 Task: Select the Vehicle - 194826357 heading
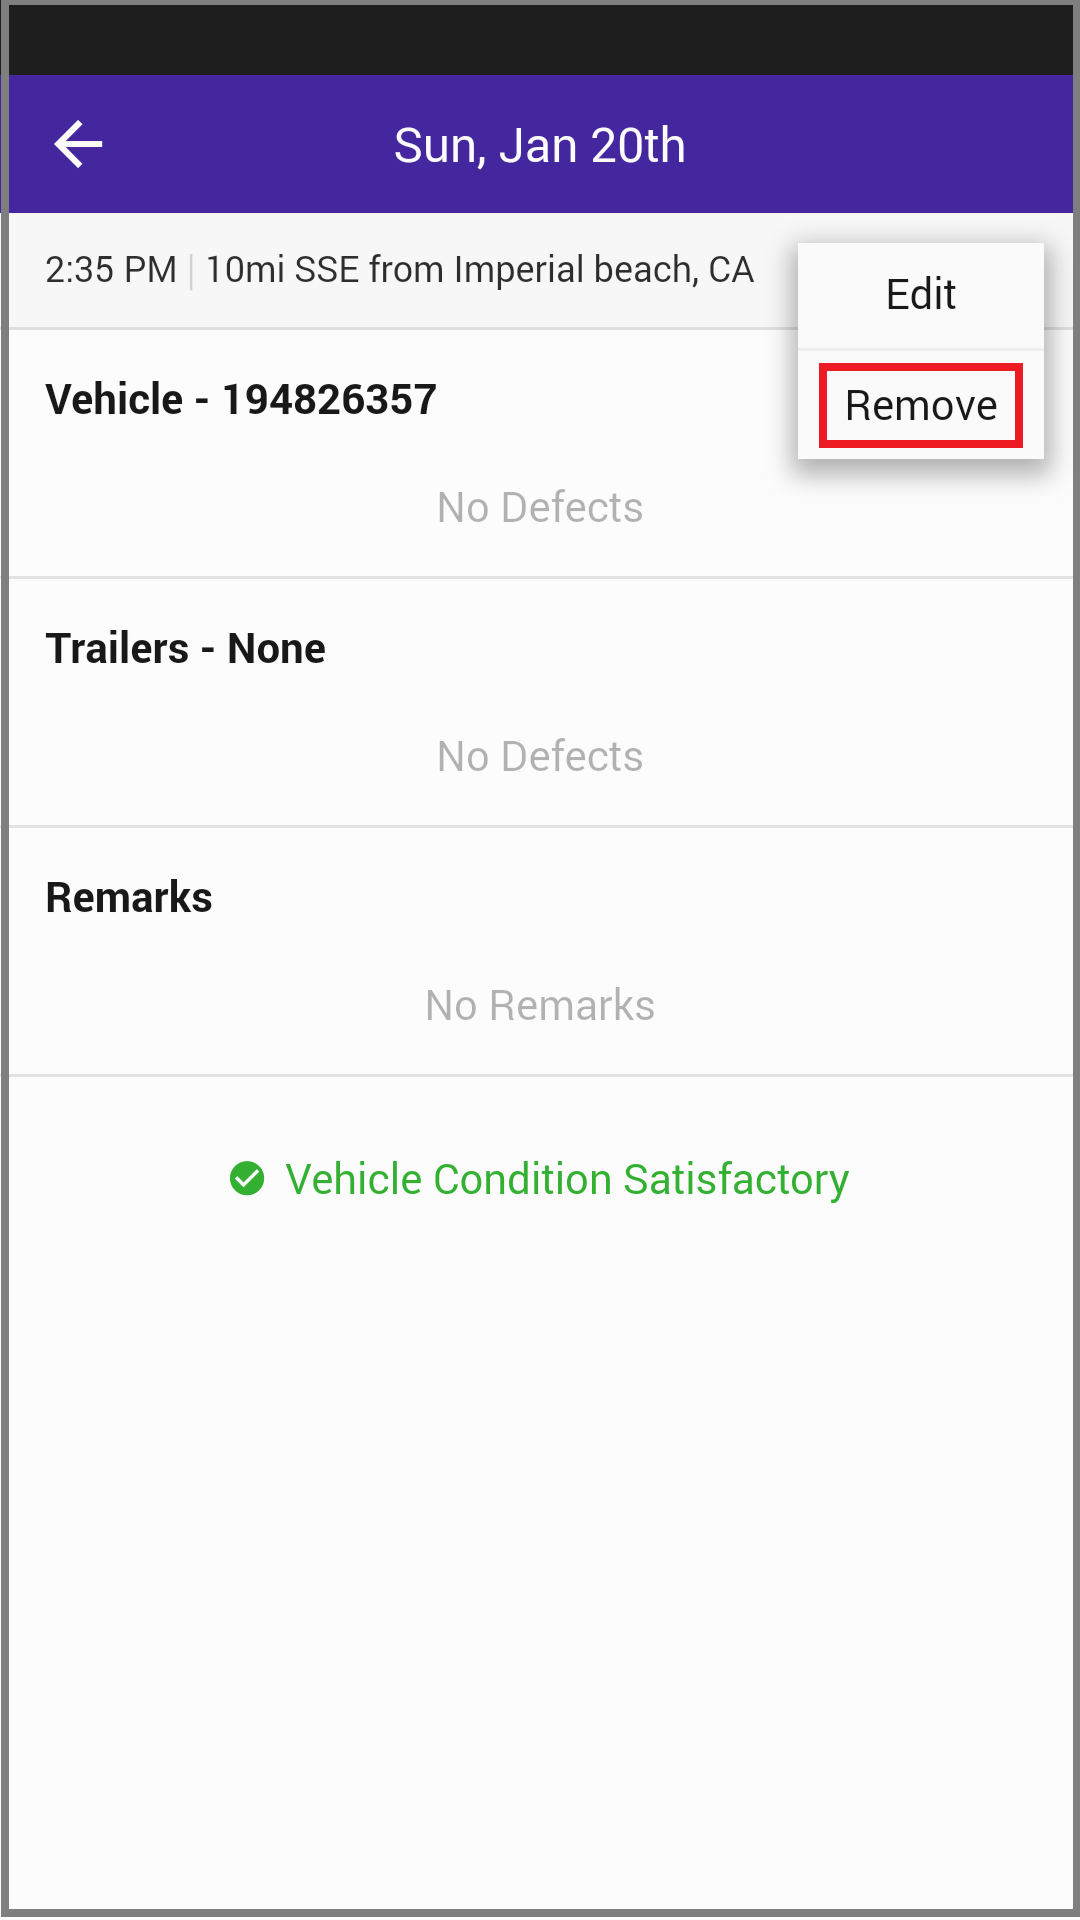(241, 400)
